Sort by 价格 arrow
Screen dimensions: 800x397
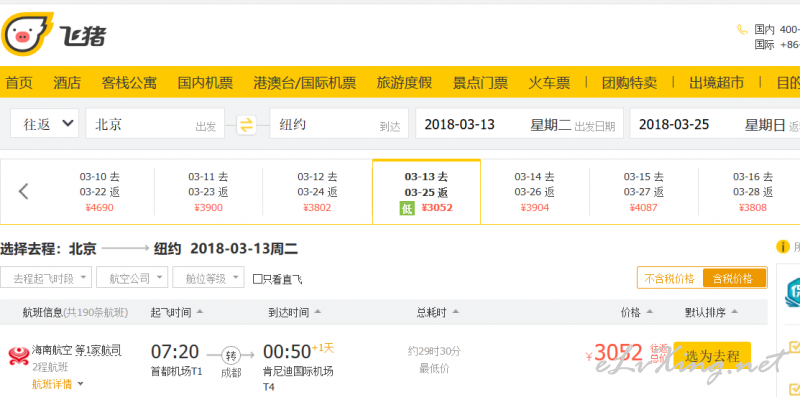(x=649, y=312)
